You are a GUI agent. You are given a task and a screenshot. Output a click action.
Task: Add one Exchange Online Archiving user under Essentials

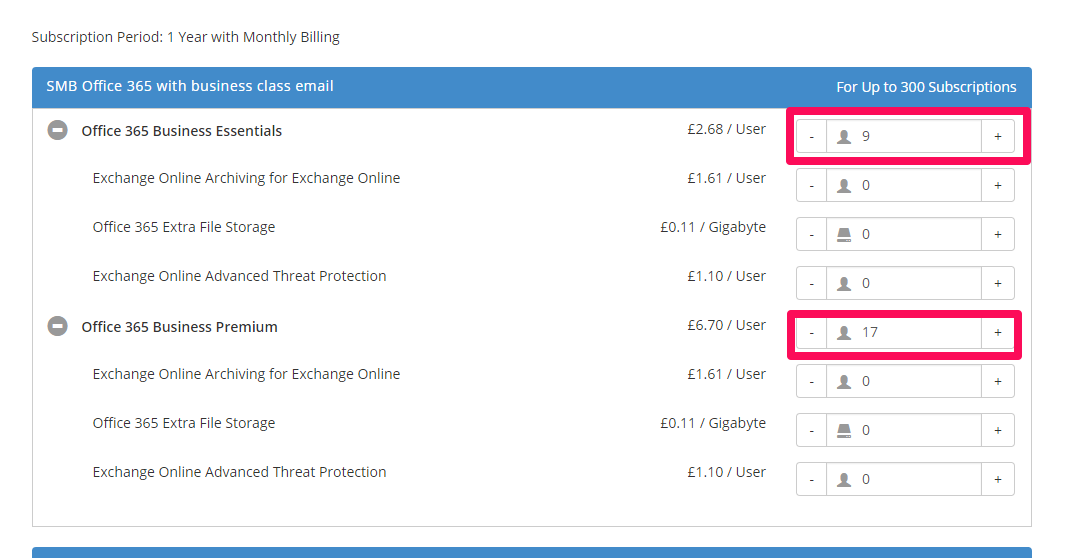(997, 185)
